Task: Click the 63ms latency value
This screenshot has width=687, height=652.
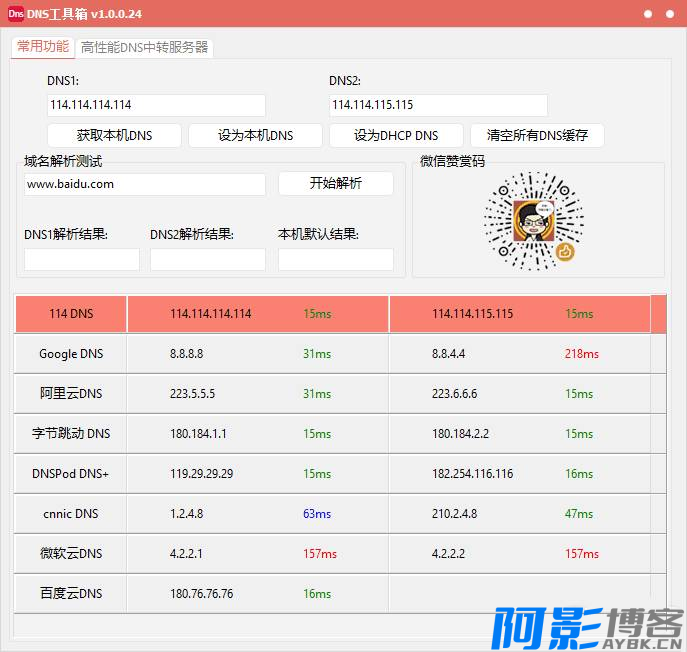Action: point(317,514)
